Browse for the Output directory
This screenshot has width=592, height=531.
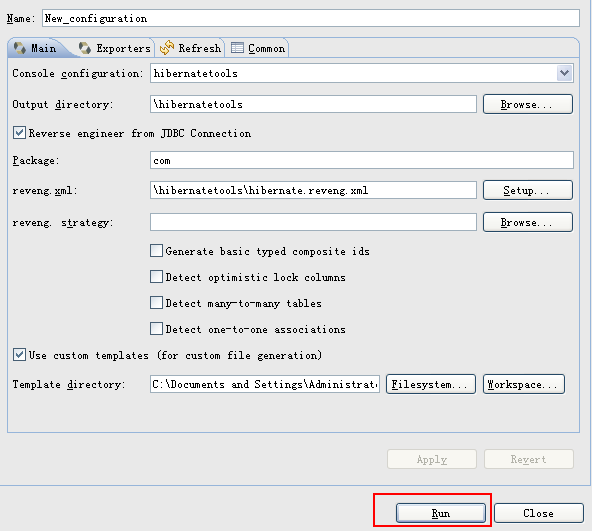528,104
